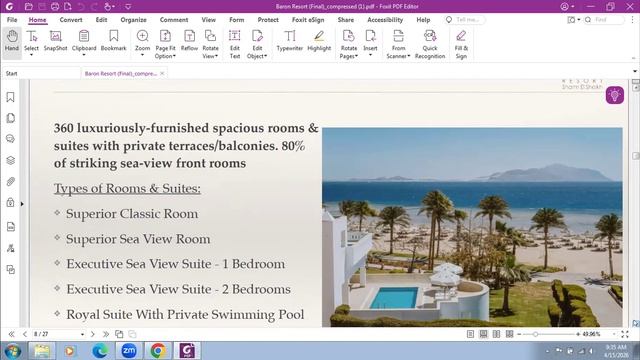Switch to continuous facing view mode

point(509,334)
